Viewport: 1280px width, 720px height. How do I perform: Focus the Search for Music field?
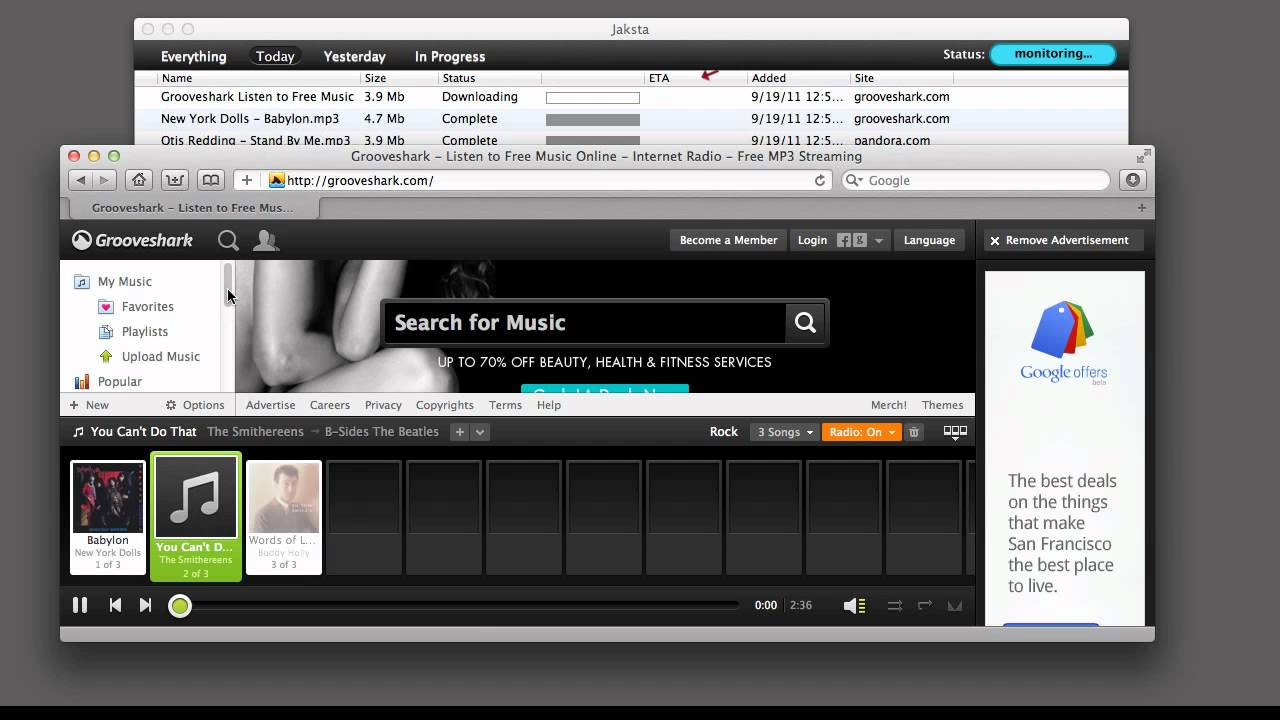[586, 322]
